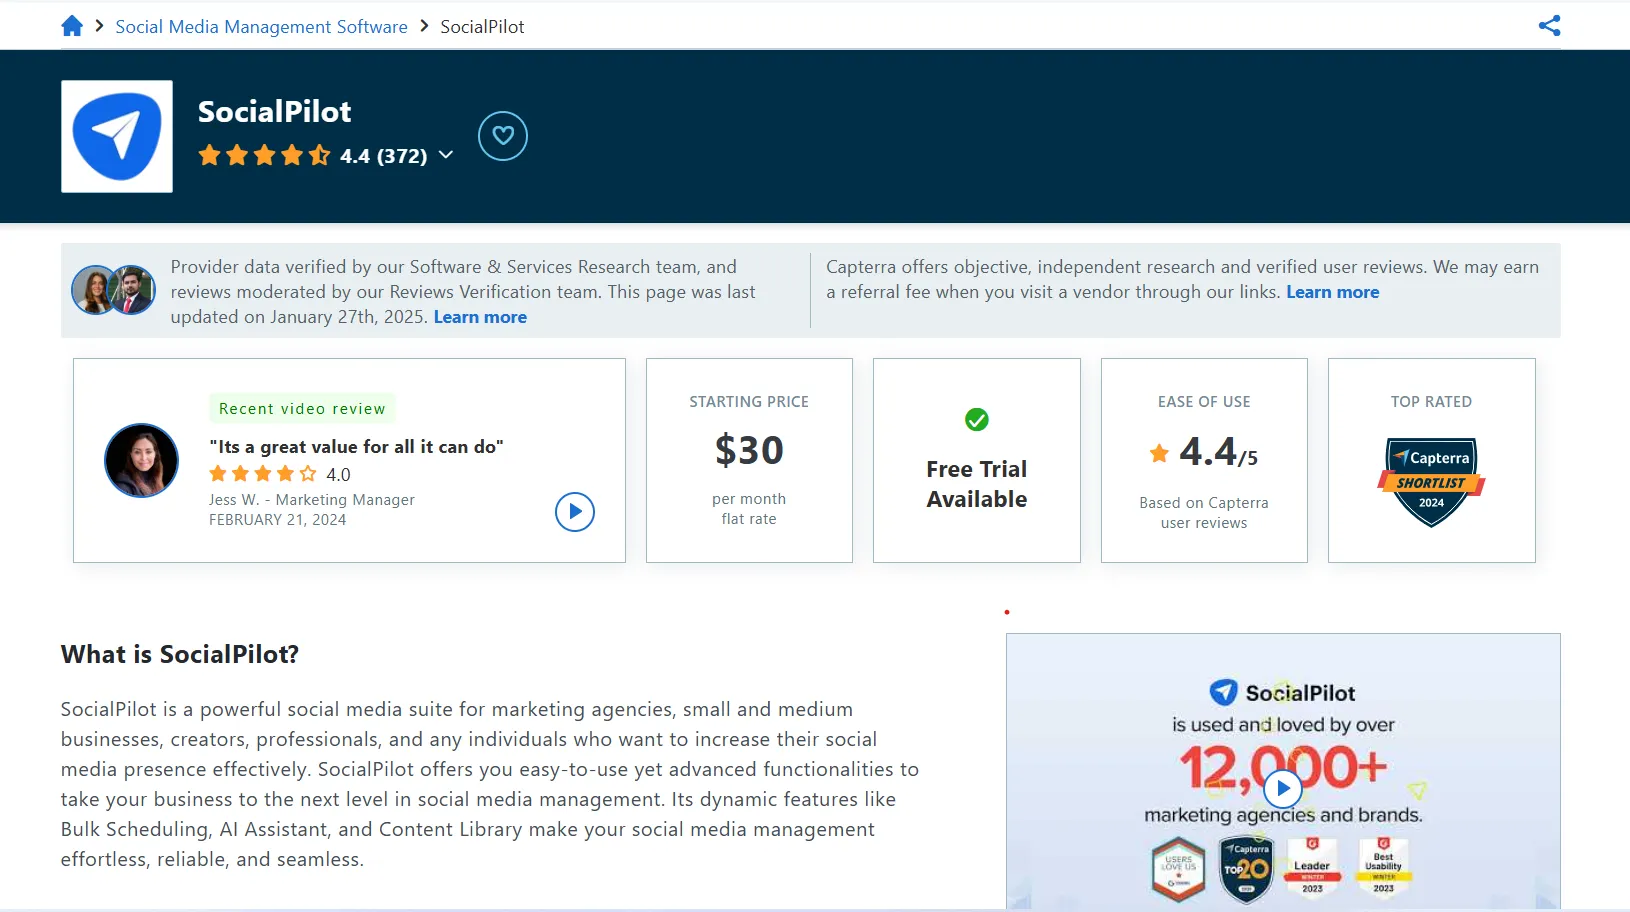Click Learn more about page verification

click(x=480, y=316)
